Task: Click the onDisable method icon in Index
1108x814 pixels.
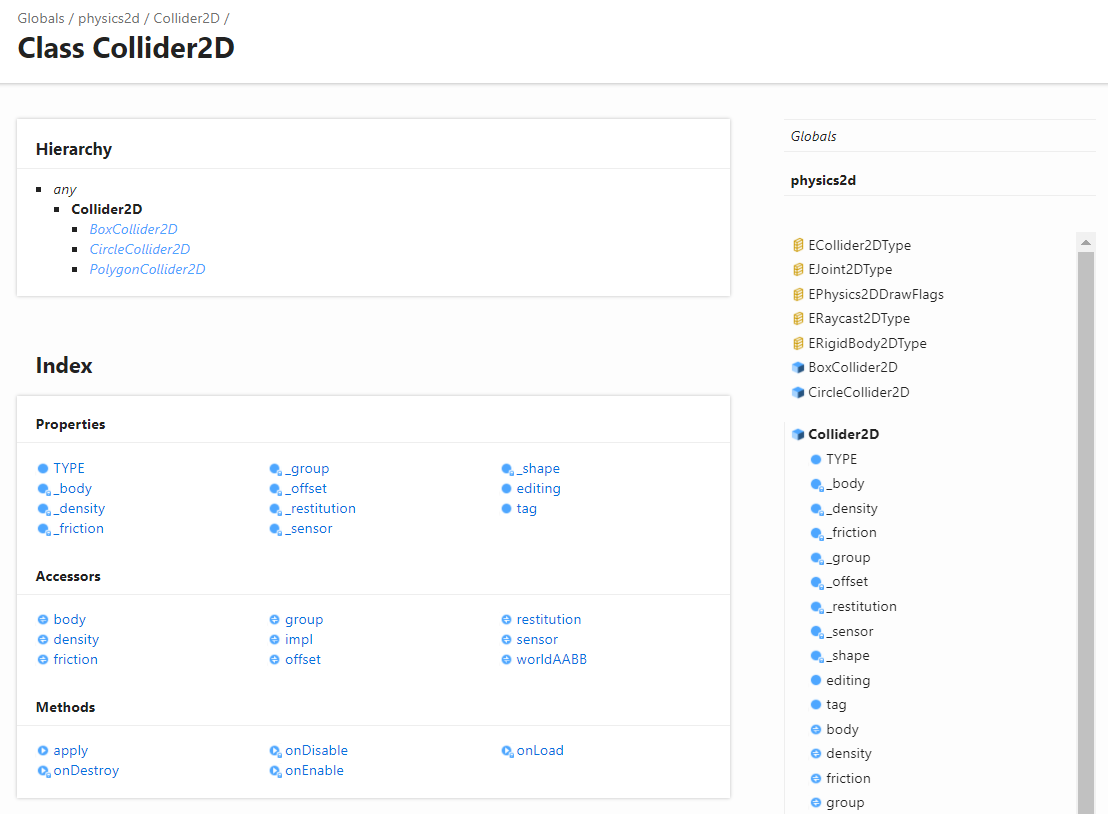Action: pyautogui.click(x=276, y=751)
